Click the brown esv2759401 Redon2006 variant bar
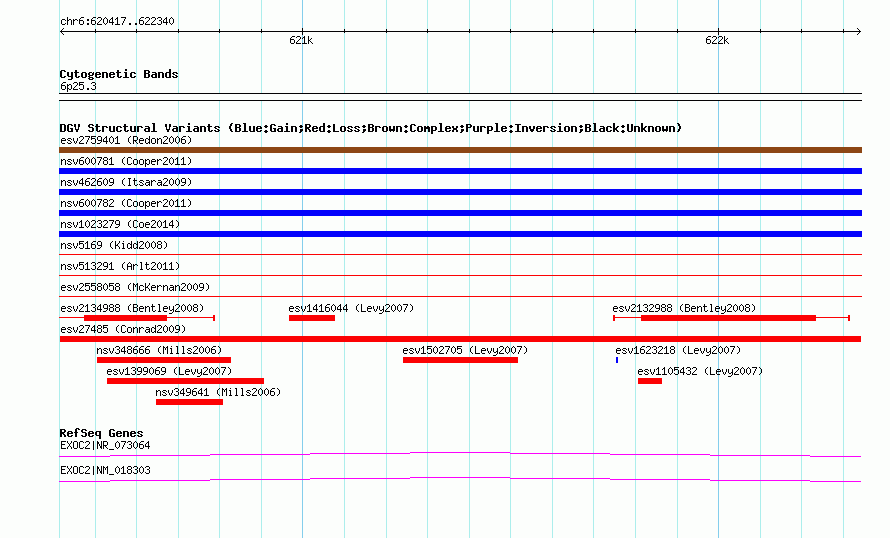This screenshot has height=538, width=890. coord(460,150)
